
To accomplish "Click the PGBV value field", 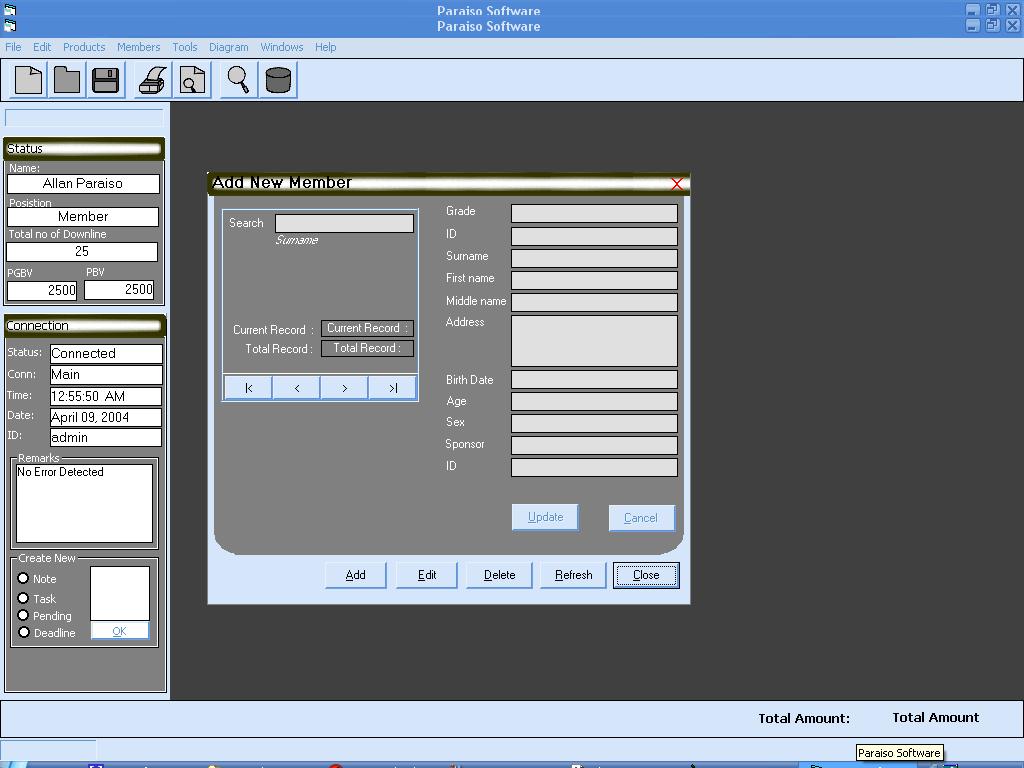I will point(42,290).
